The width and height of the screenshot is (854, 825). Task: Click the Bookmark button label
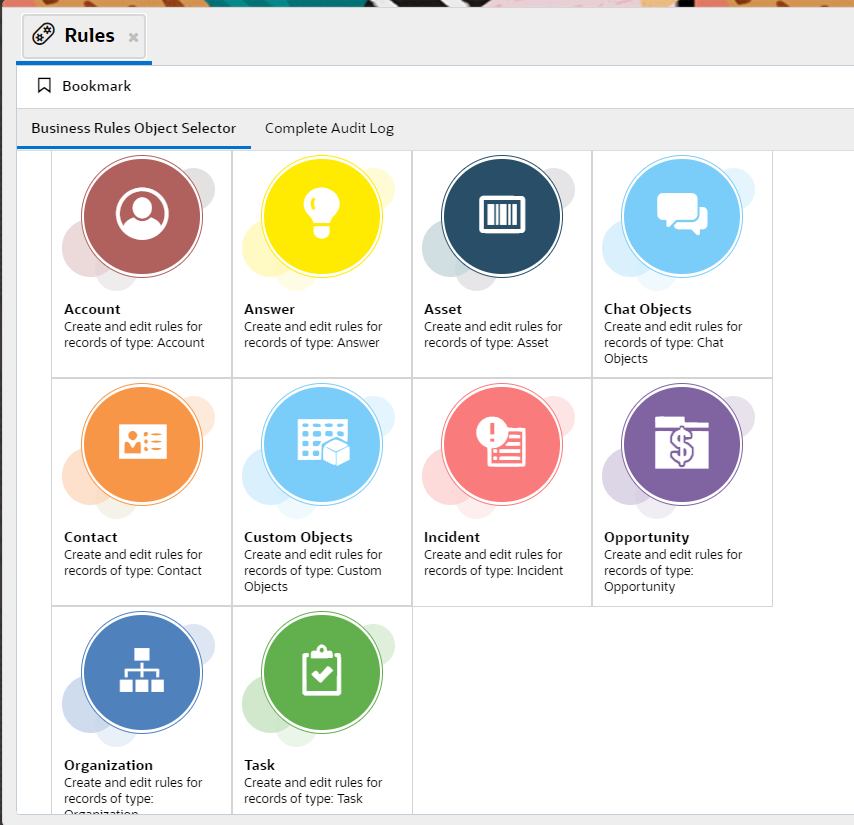[96, 86]
